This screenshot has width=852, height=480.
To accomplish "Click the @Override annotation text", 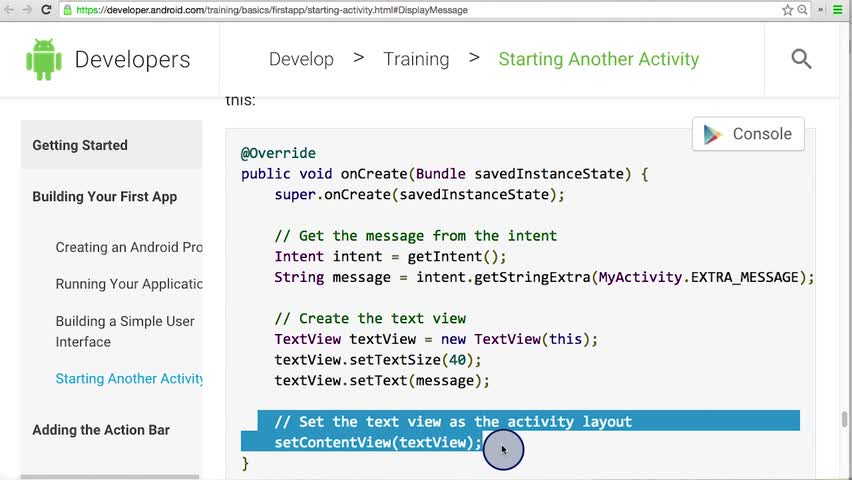I will pyautogui.click(x=278, y=153).
